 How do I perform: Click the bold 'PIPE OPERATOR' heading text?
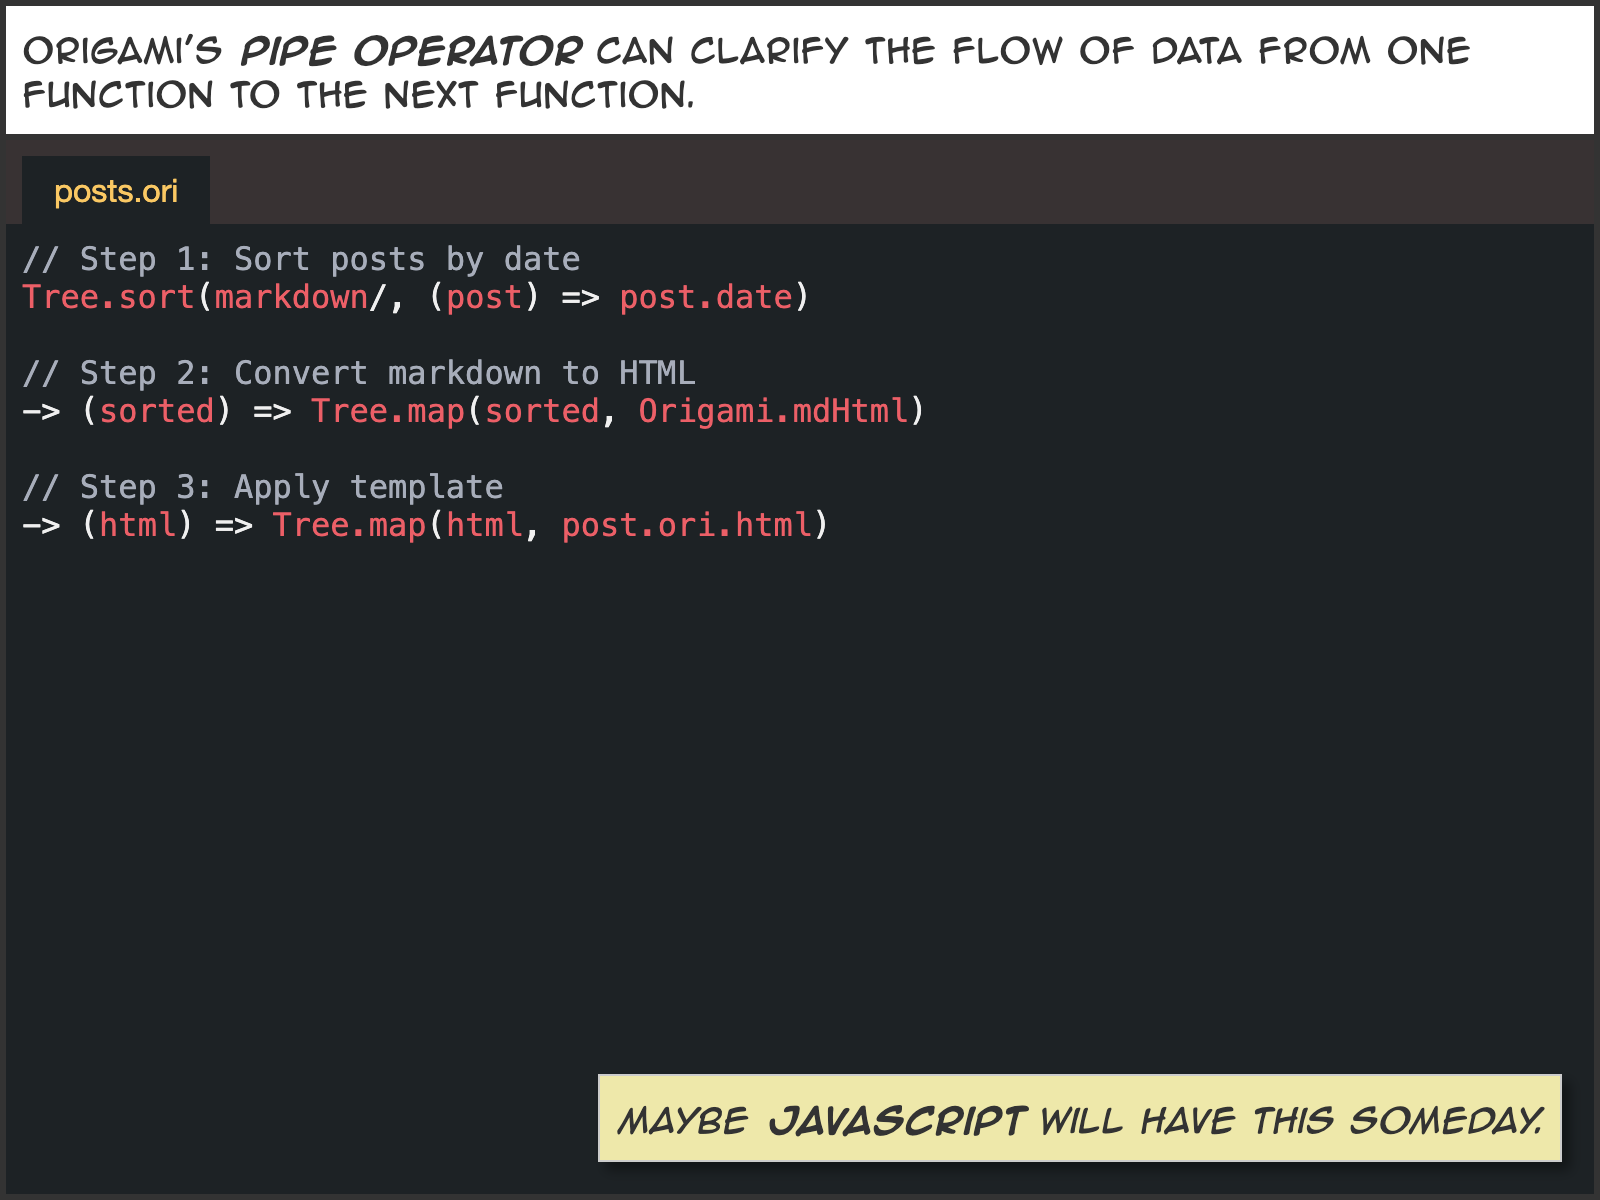click(x=410, y=51)
